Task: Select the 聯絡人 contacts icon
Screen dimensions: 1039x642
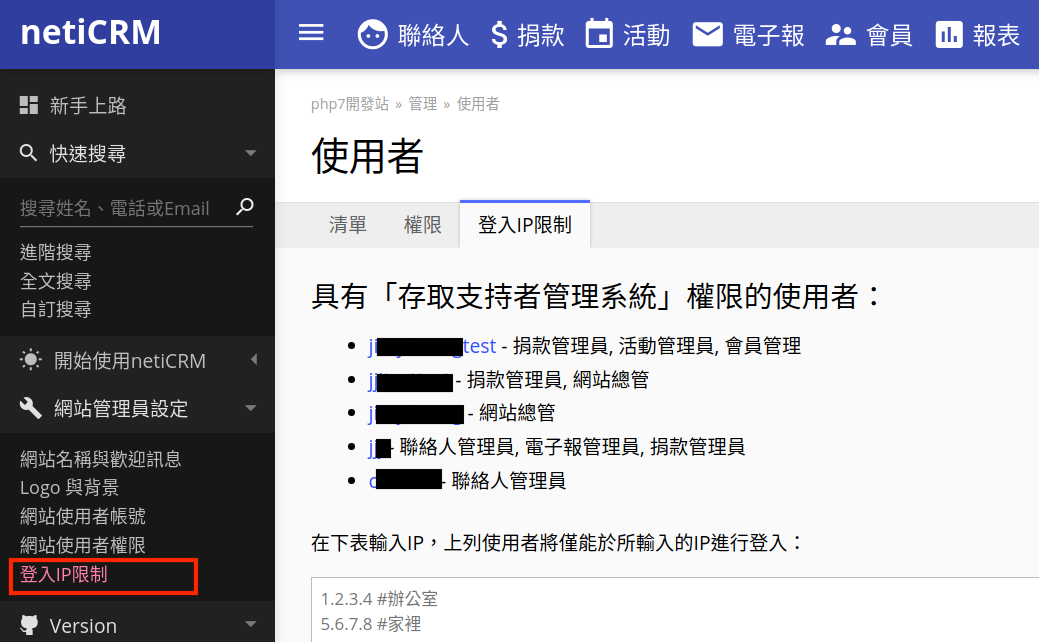Action: click(x=372, y=33)
